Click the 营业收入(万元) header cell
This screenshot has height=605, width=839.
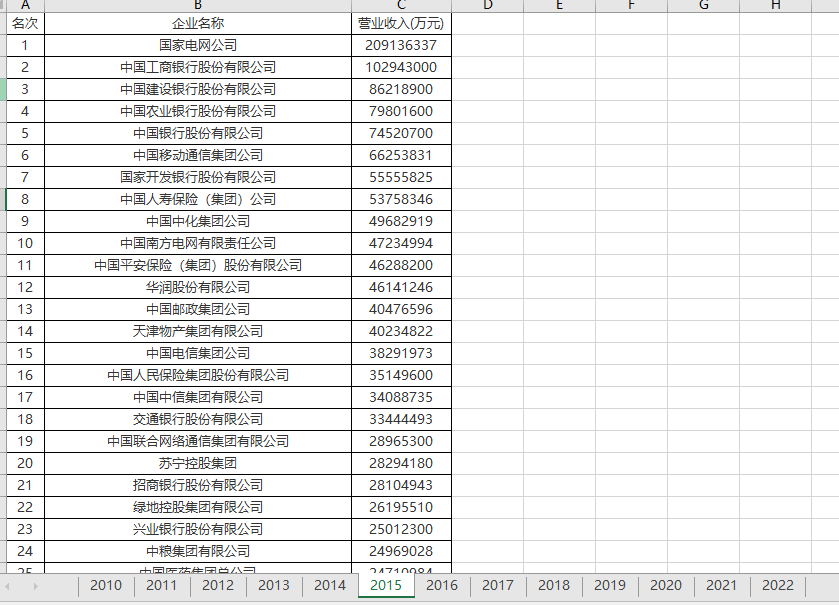[x=401, y=24]
